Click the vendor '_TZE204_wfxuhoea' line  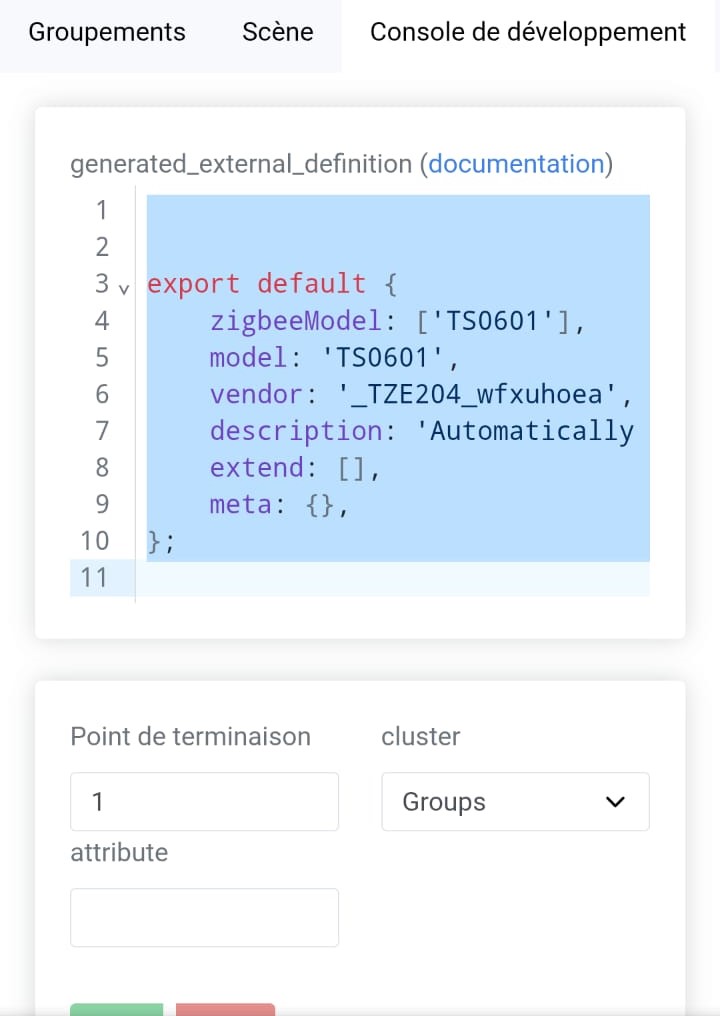[421, 394]
